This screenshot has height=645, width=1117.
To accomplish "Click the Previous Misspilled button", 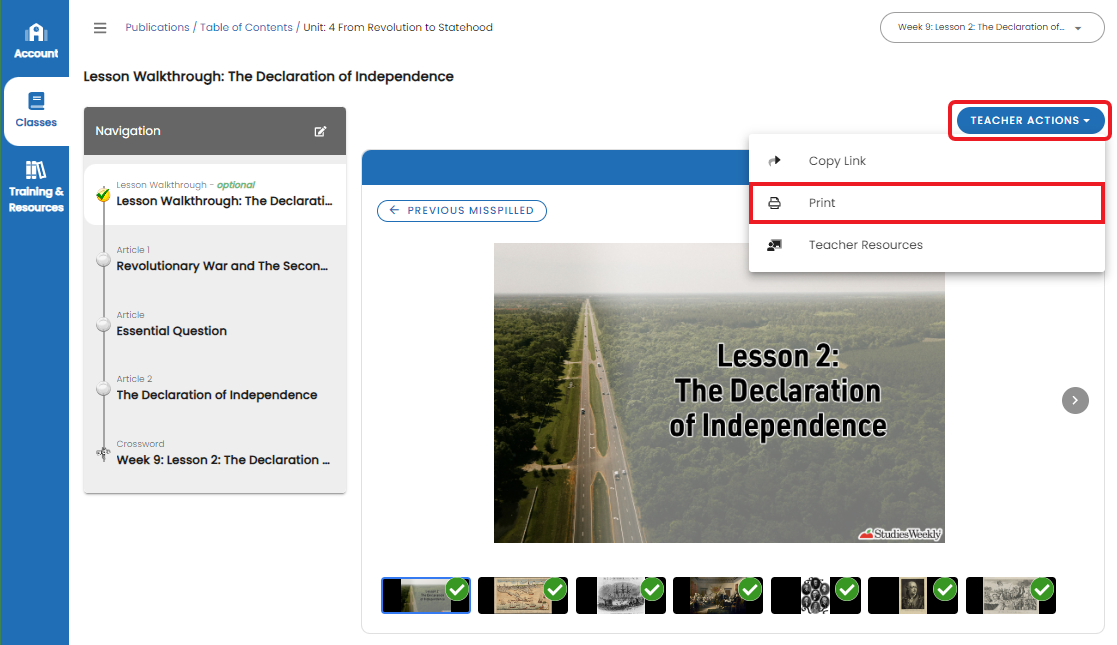I will point(461,211).
